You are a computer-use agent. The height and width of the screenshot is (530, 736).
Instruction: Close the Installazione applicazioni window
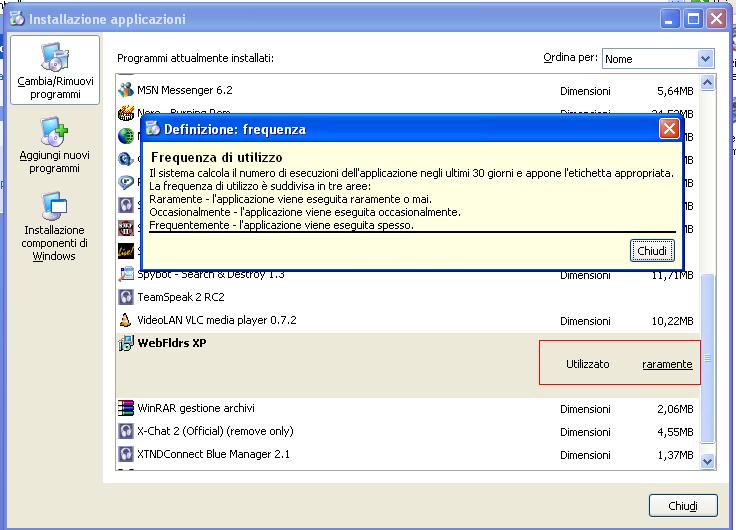[716, 19]
